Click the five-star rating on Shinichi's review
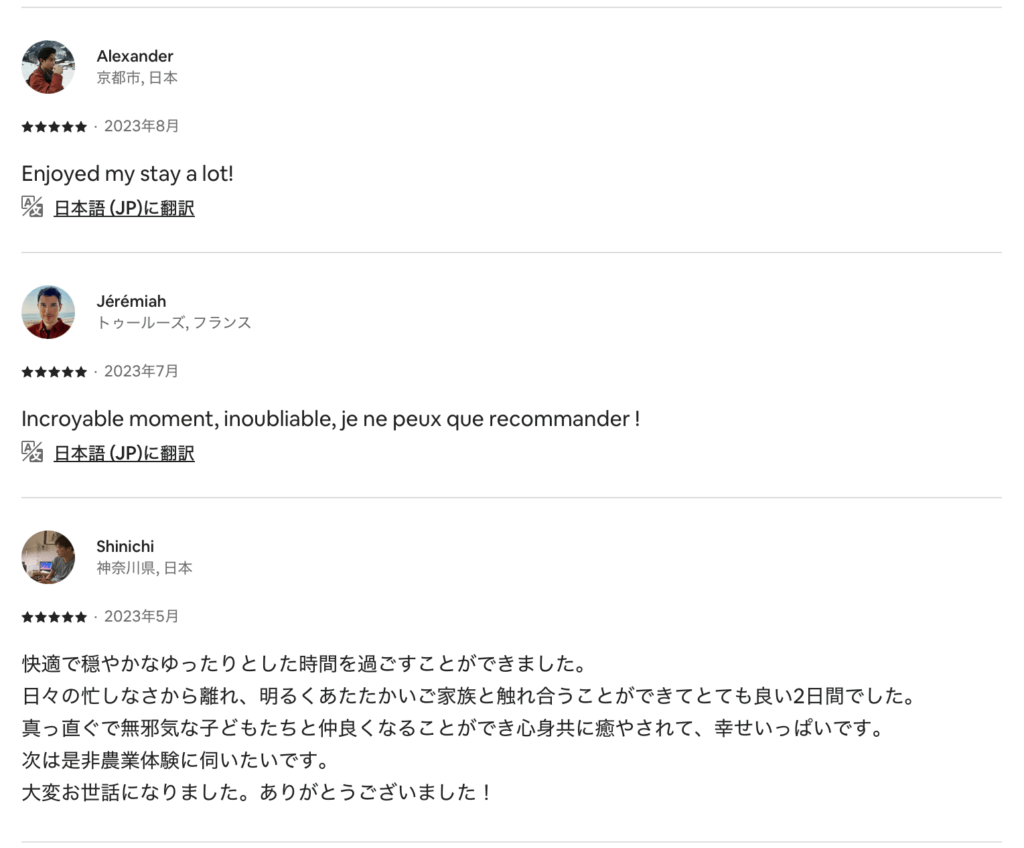1024x848 pixels. (x=54, y=617)
